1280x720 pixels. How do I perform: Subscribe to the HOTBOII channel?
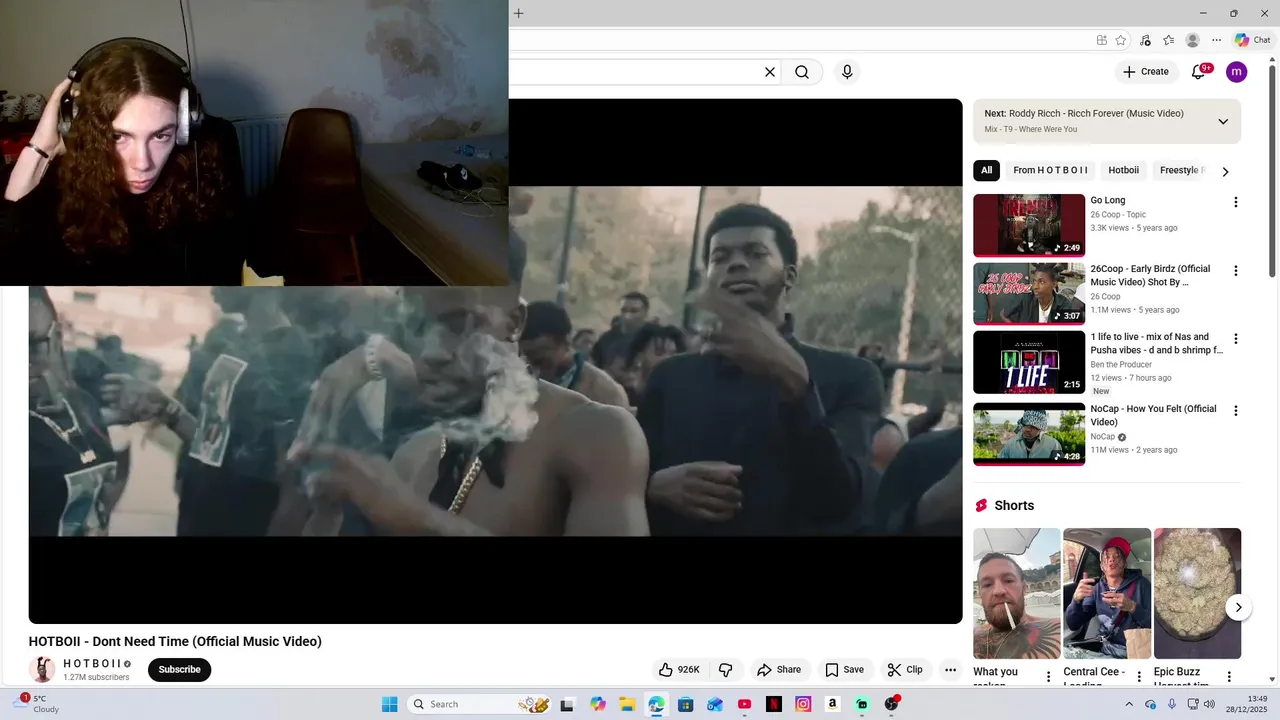tap(180, 670)
